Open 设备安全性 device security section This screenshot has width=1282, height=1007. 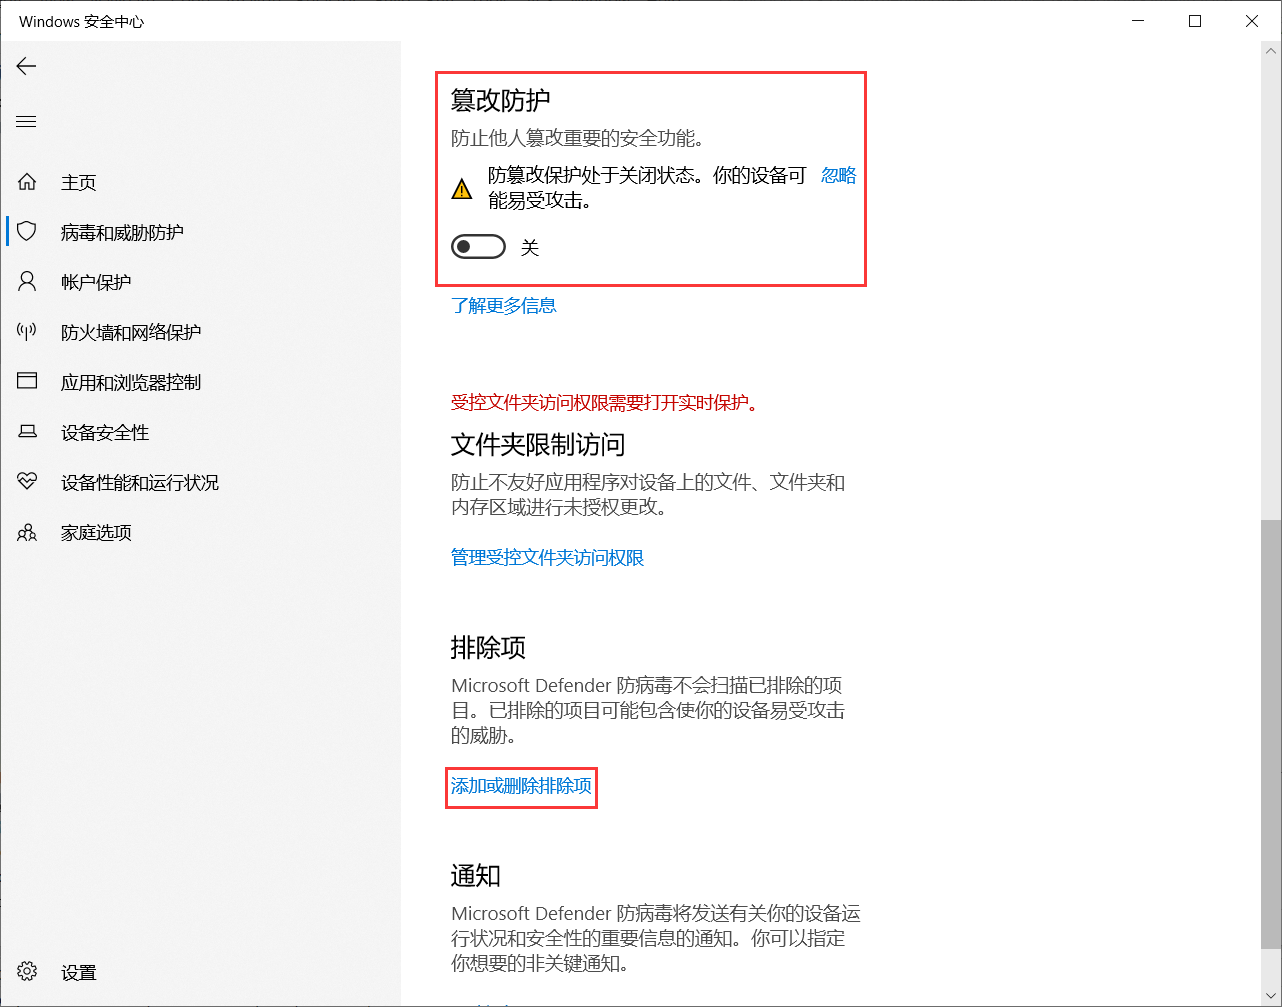107,432
